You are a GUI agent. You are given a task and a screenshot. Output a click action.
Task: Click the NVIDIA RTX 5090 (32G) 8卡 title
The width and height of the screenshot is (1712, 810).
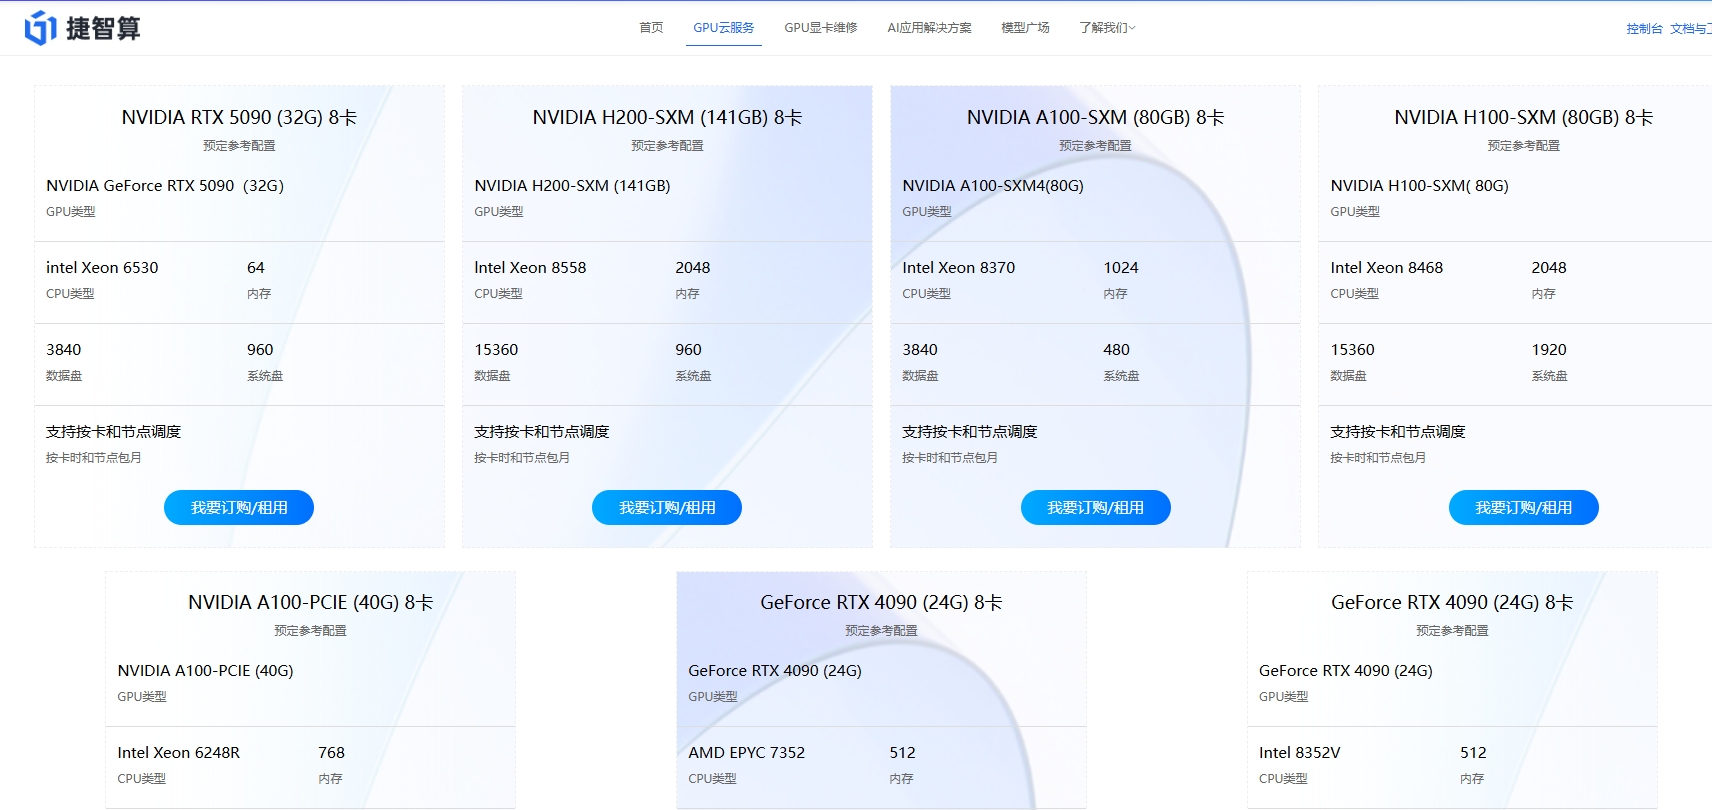[x=239, y=118]
